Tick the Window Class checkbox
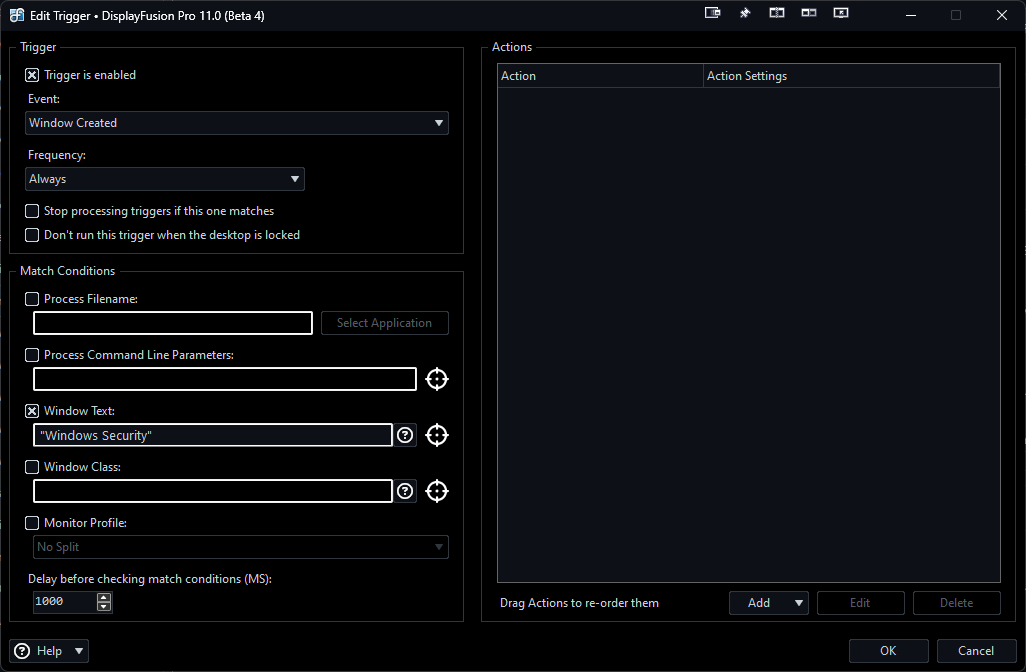 (32, 467)
